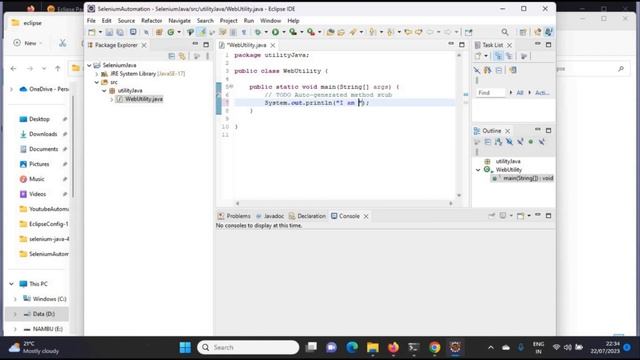This screenshot has width=640, height=360.
Task: Open the Source menu
Action: point(126,20)
